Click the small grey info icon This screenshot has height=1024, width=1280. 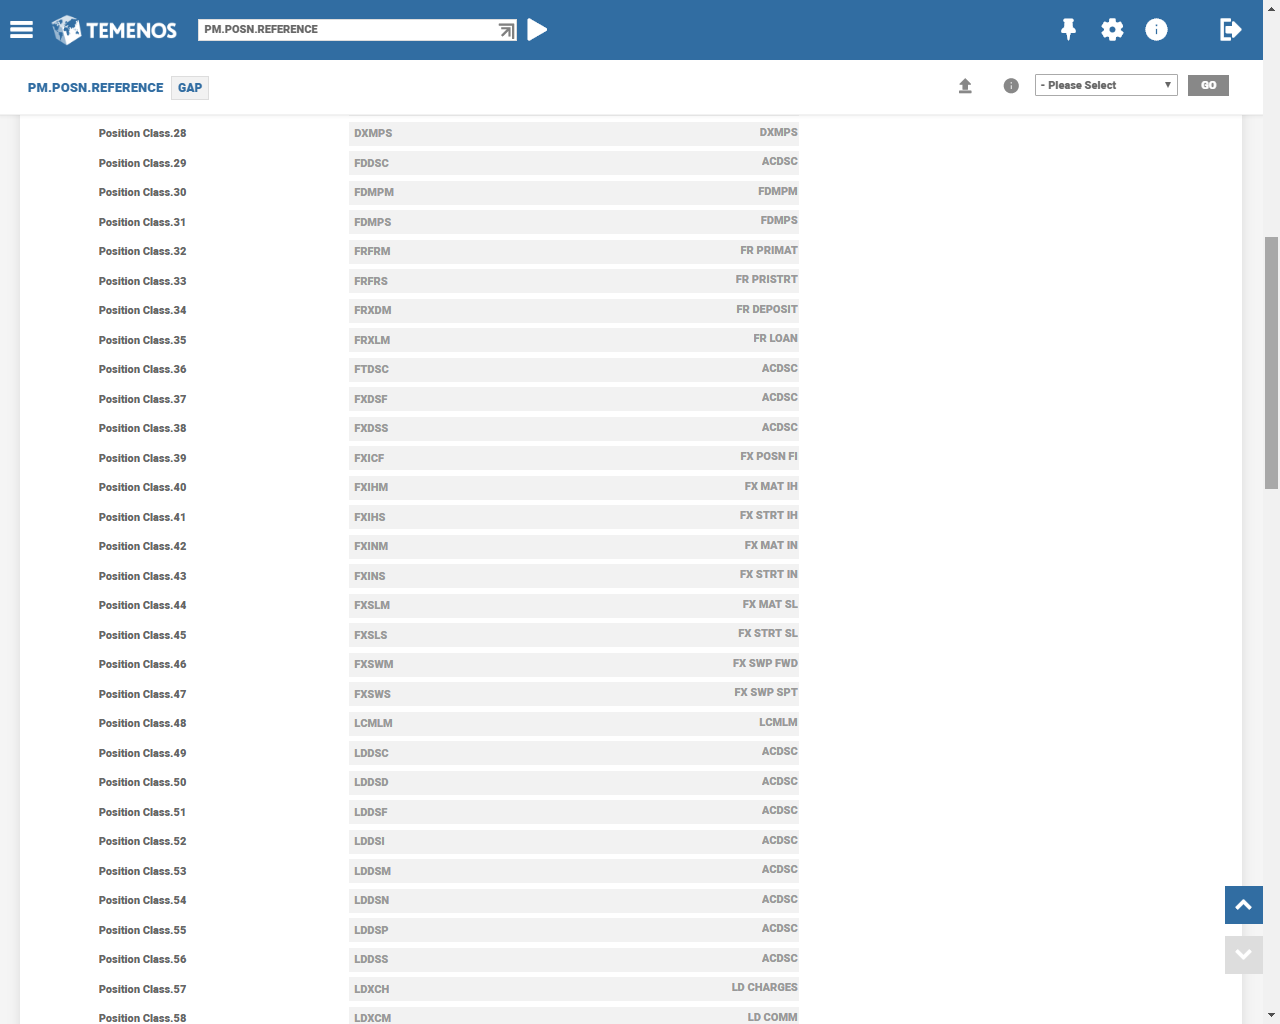1011,86
